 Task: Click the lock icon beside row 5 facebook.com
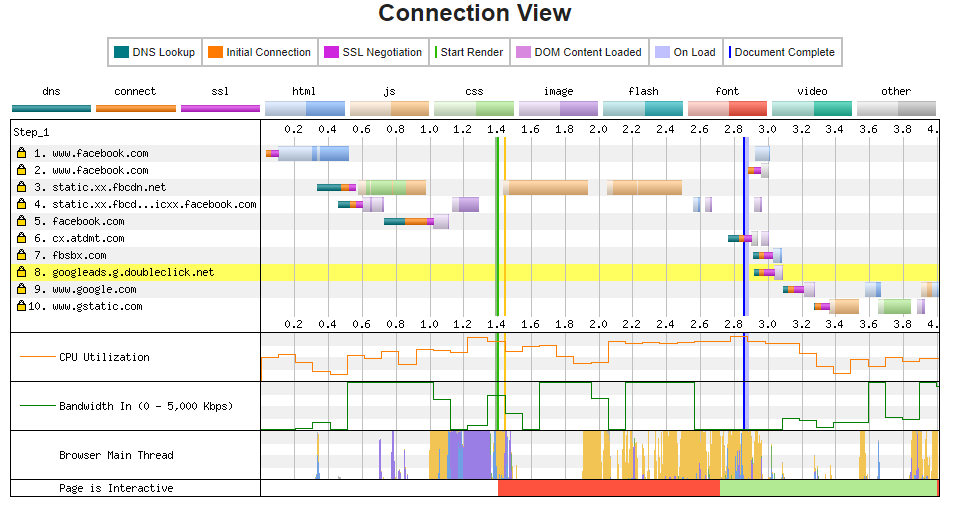point(21,221)
